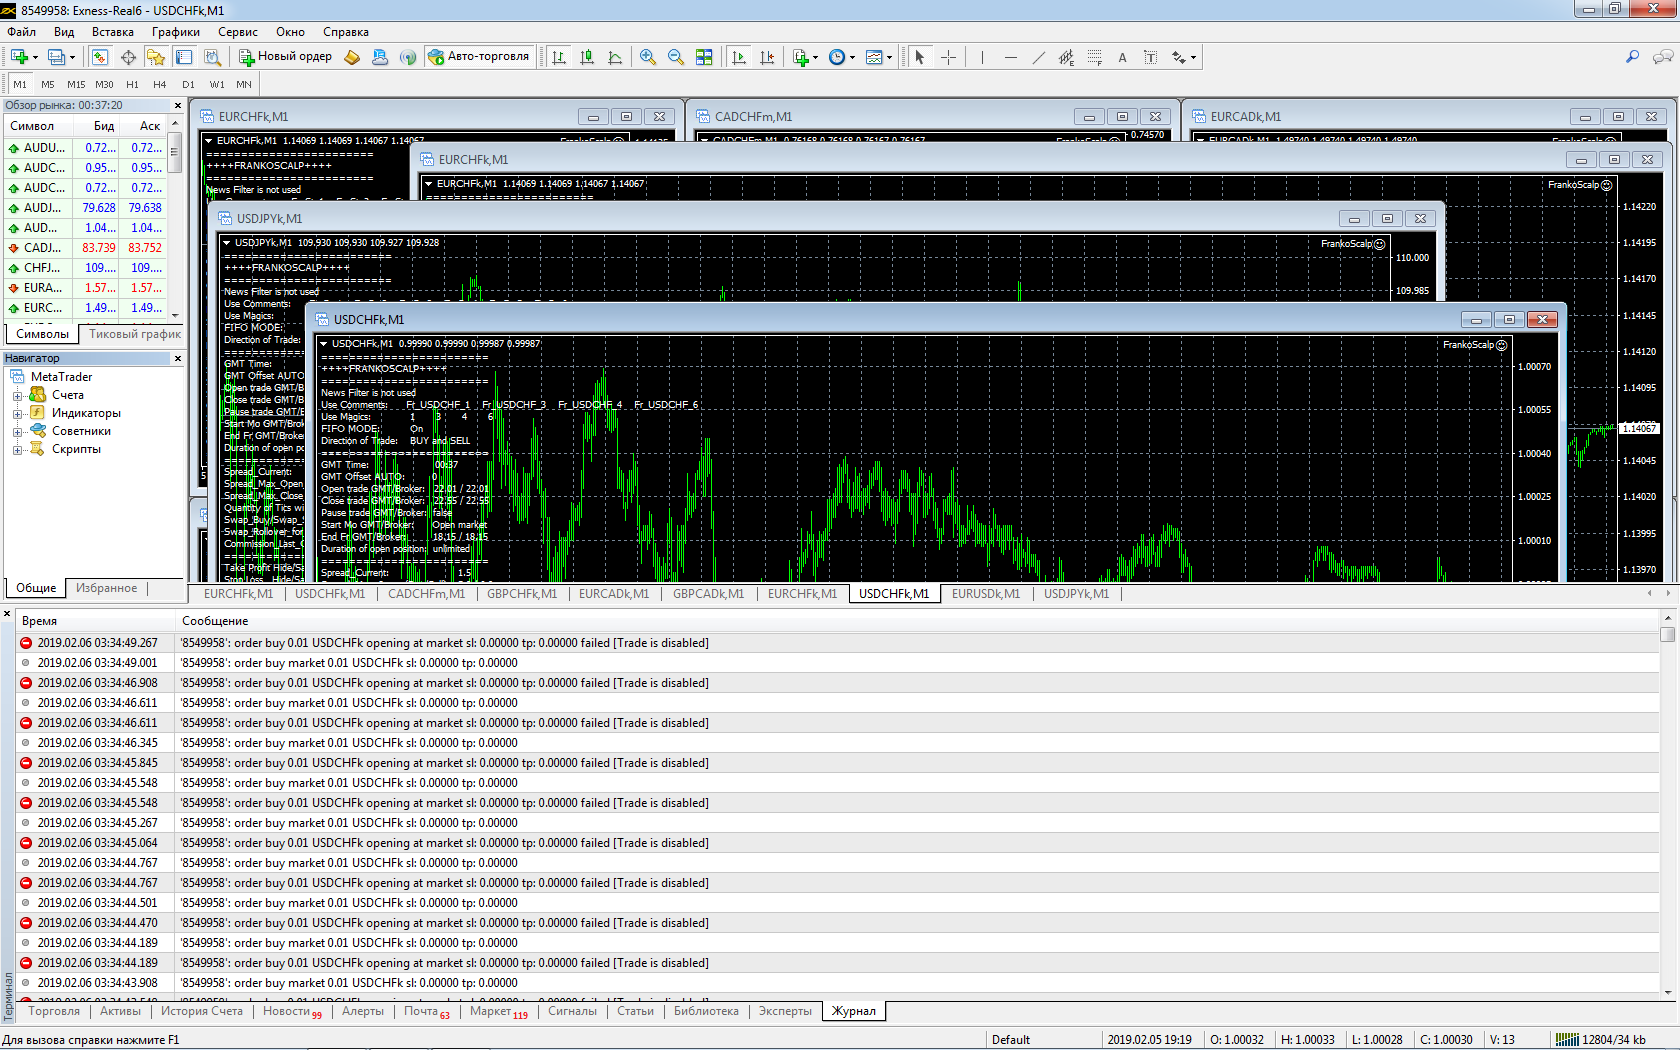
Task: Click the Новый ордер button
Action: [285, 57]
